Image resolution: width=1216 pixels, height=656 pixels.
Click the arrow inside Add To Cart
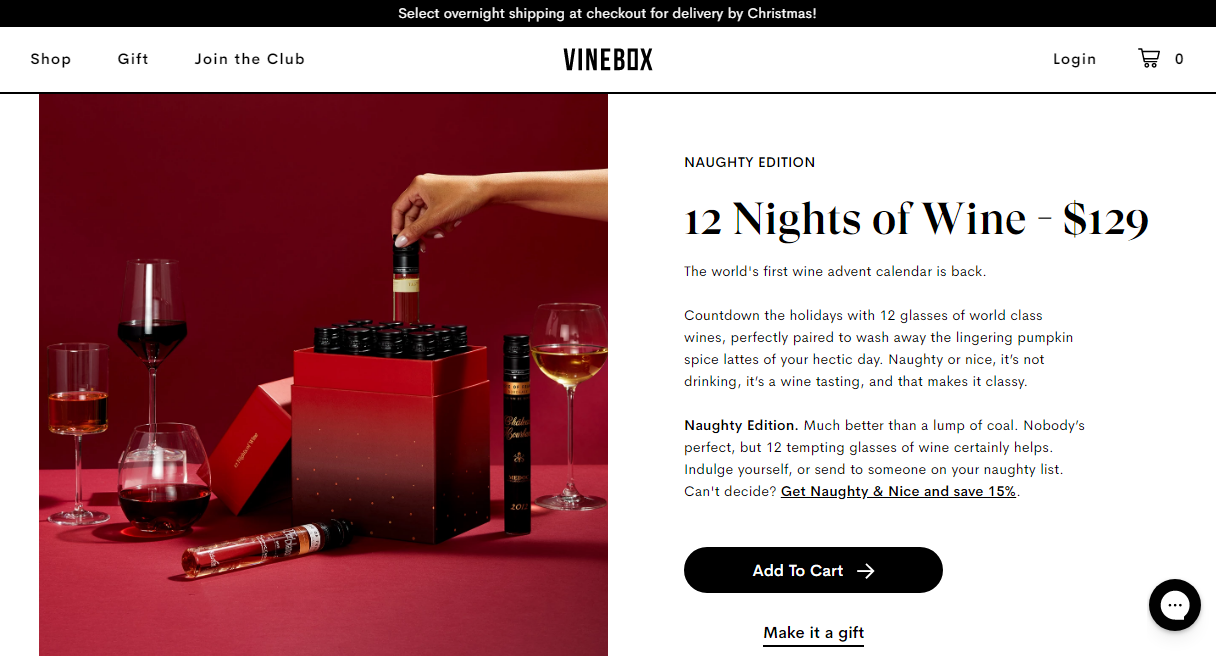tap(866, 571)
